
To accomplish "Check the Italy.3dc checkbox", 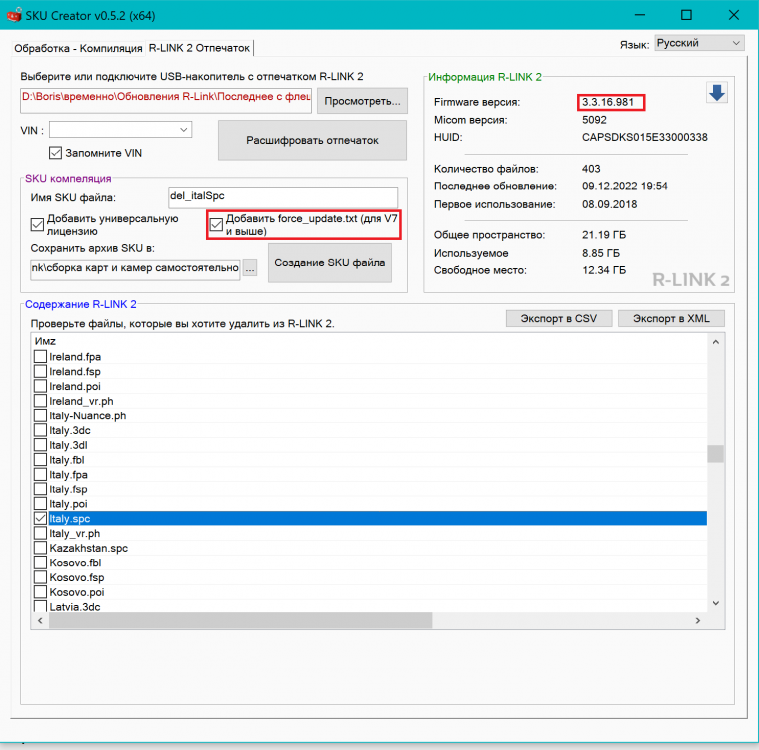I will pos(40,430).
